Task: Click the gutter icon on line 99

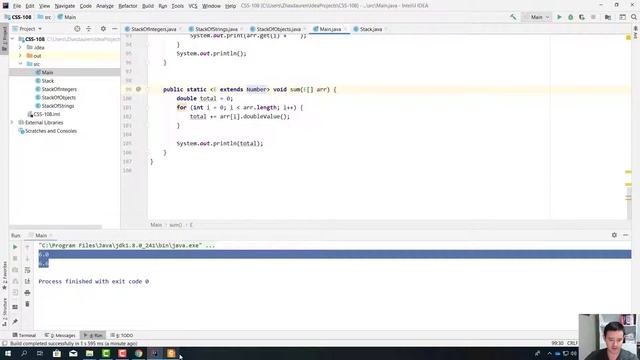Action: (138, 89)
